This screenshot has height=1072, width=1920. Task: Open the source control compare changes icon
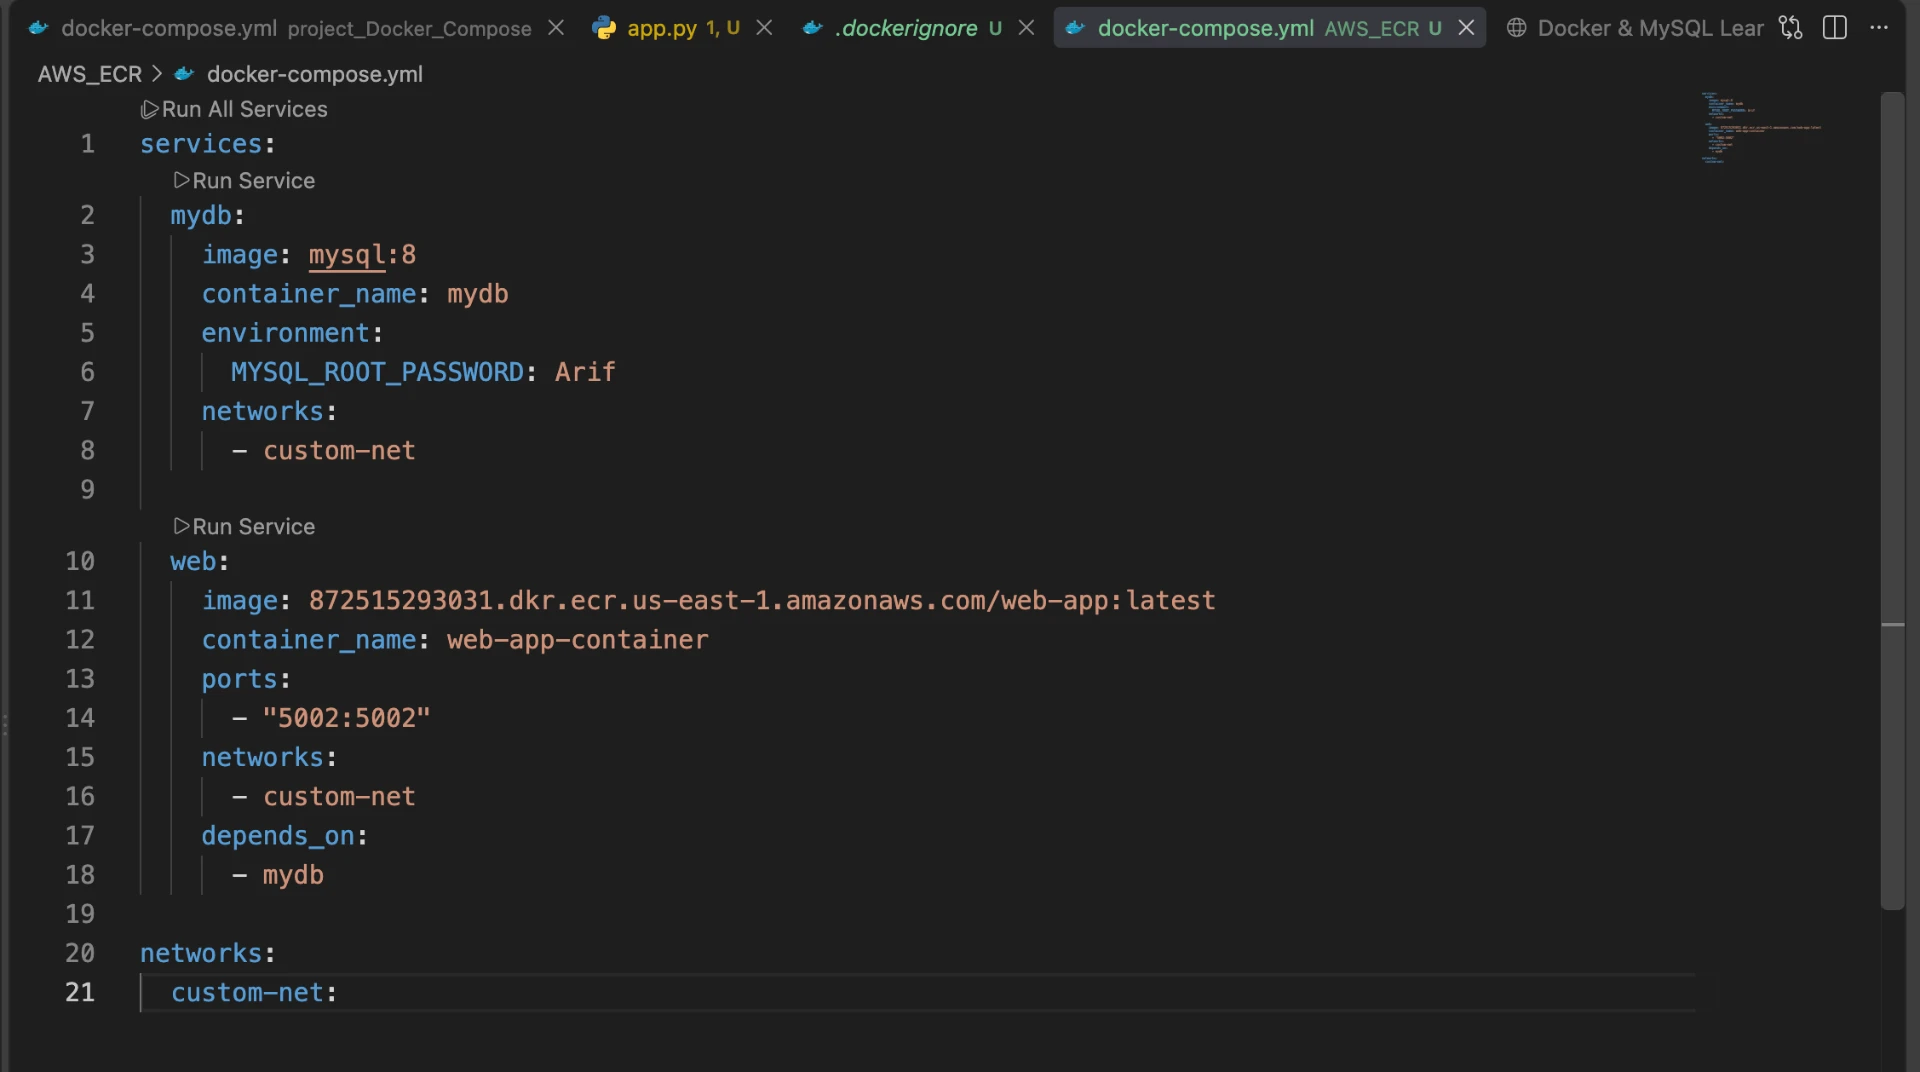click(x=1790, y=28)
